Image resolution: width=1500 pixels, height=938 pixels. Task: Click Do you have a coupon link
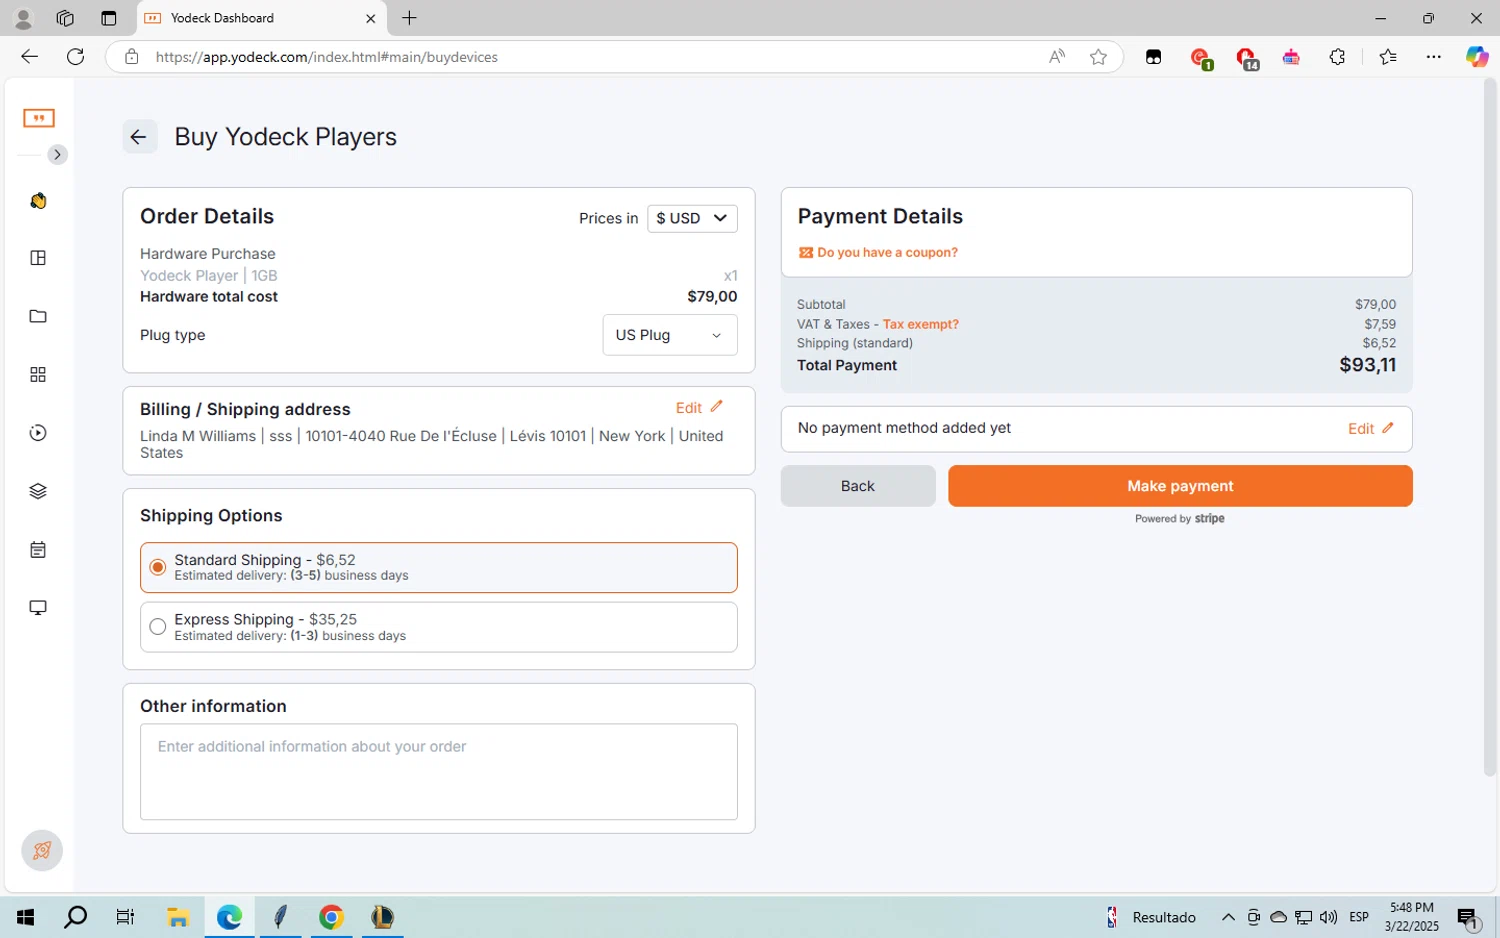[x=878, y=253]
